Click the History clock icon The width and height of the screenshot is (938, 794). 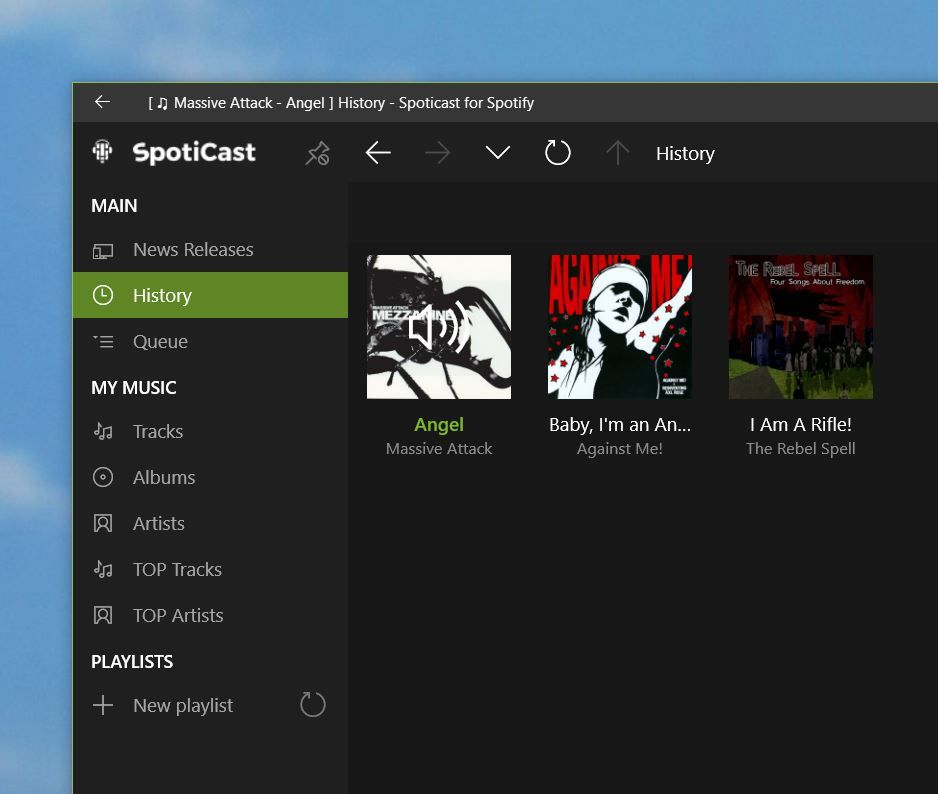pyautogui.click(x=103, y=295)
